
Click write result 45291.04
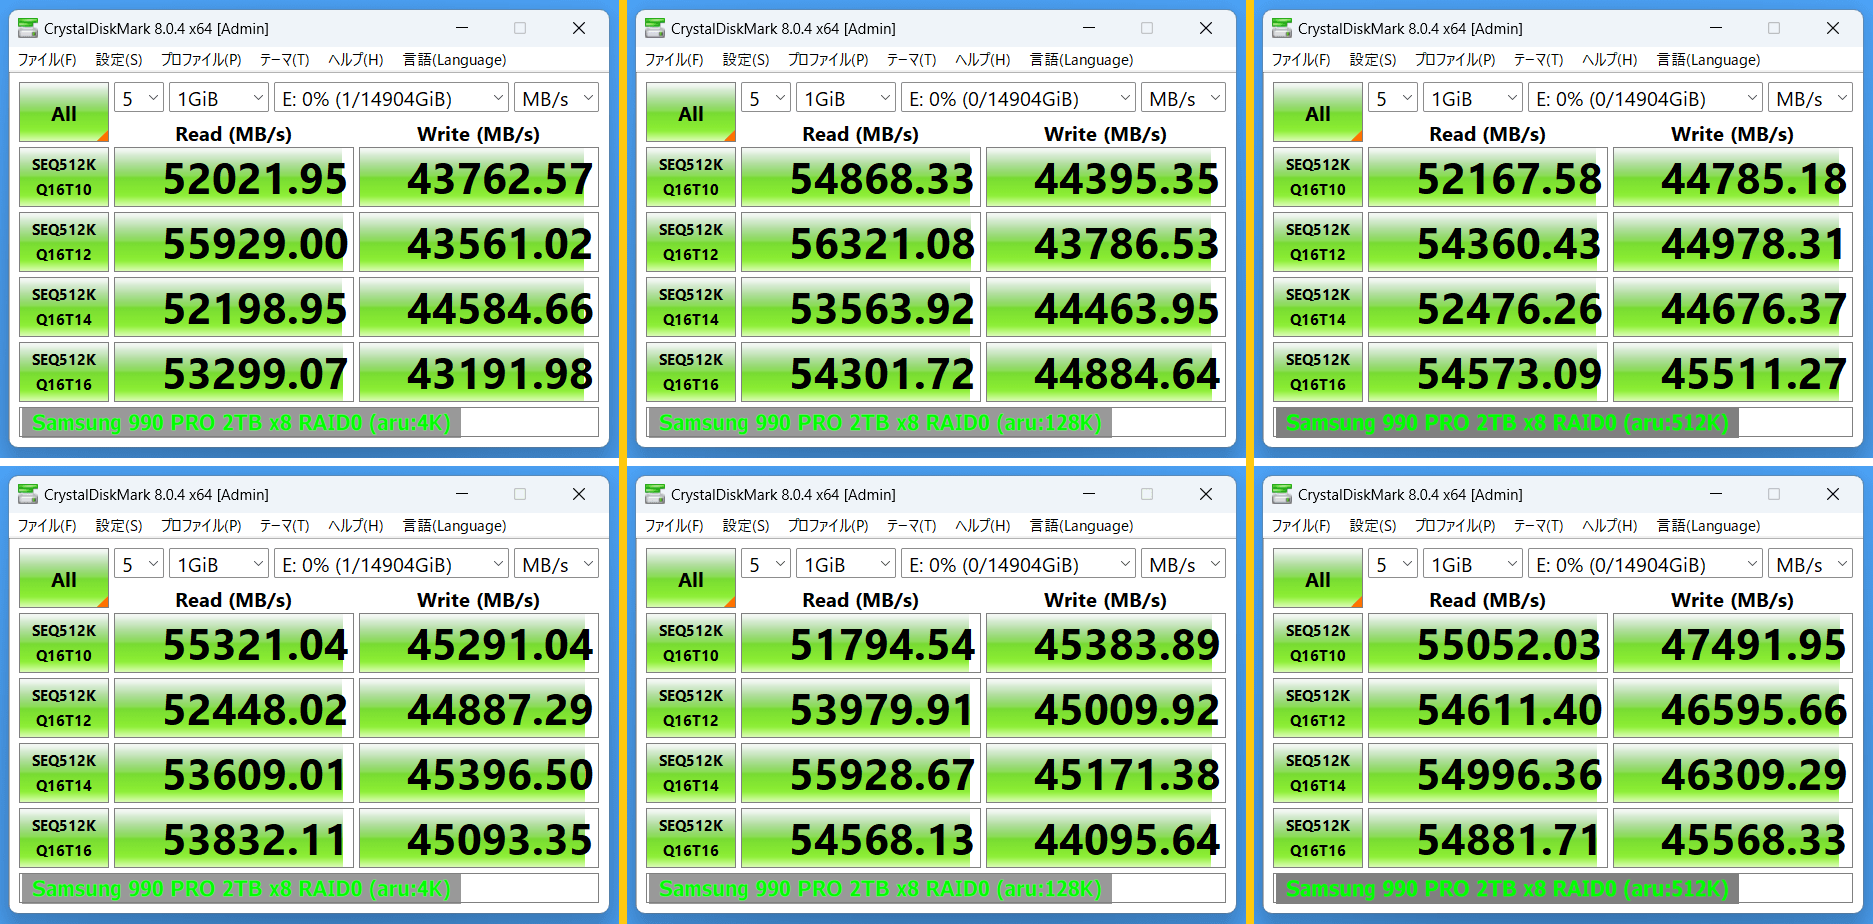click(x=479, y=643)
